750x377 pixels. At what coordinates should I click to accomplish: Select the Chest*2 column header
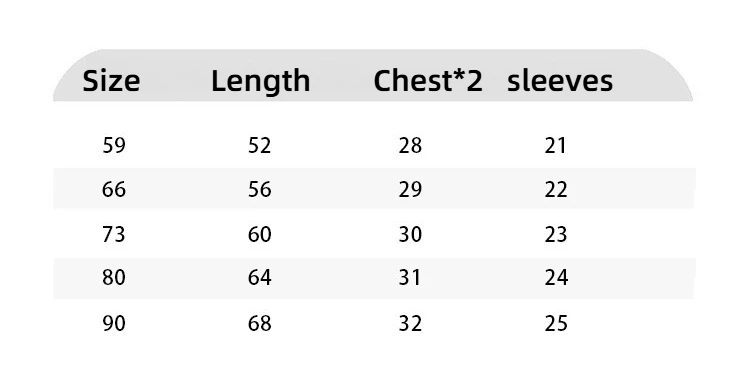[428, 80]
